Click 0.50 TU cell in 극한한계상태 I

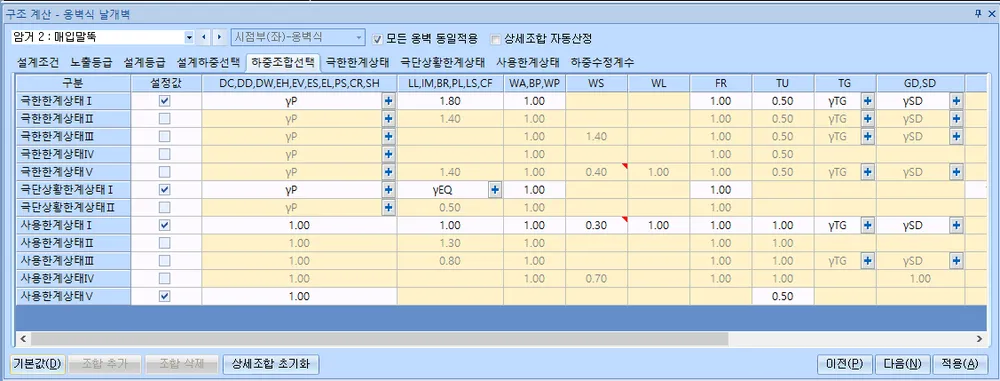[x=783, y=101]
